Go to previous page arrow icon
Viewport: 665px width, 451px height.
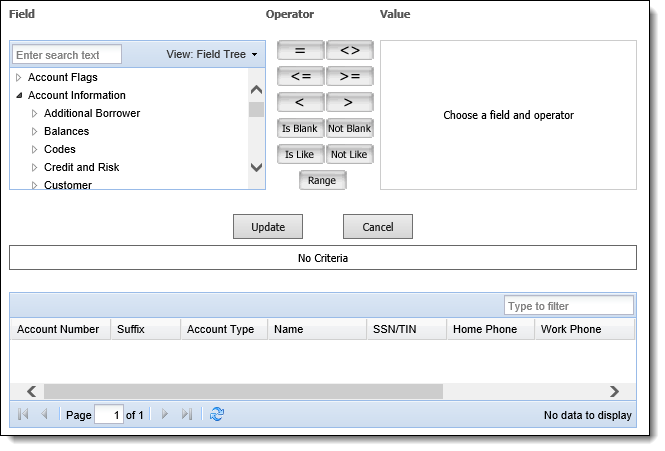click(44, 414)
